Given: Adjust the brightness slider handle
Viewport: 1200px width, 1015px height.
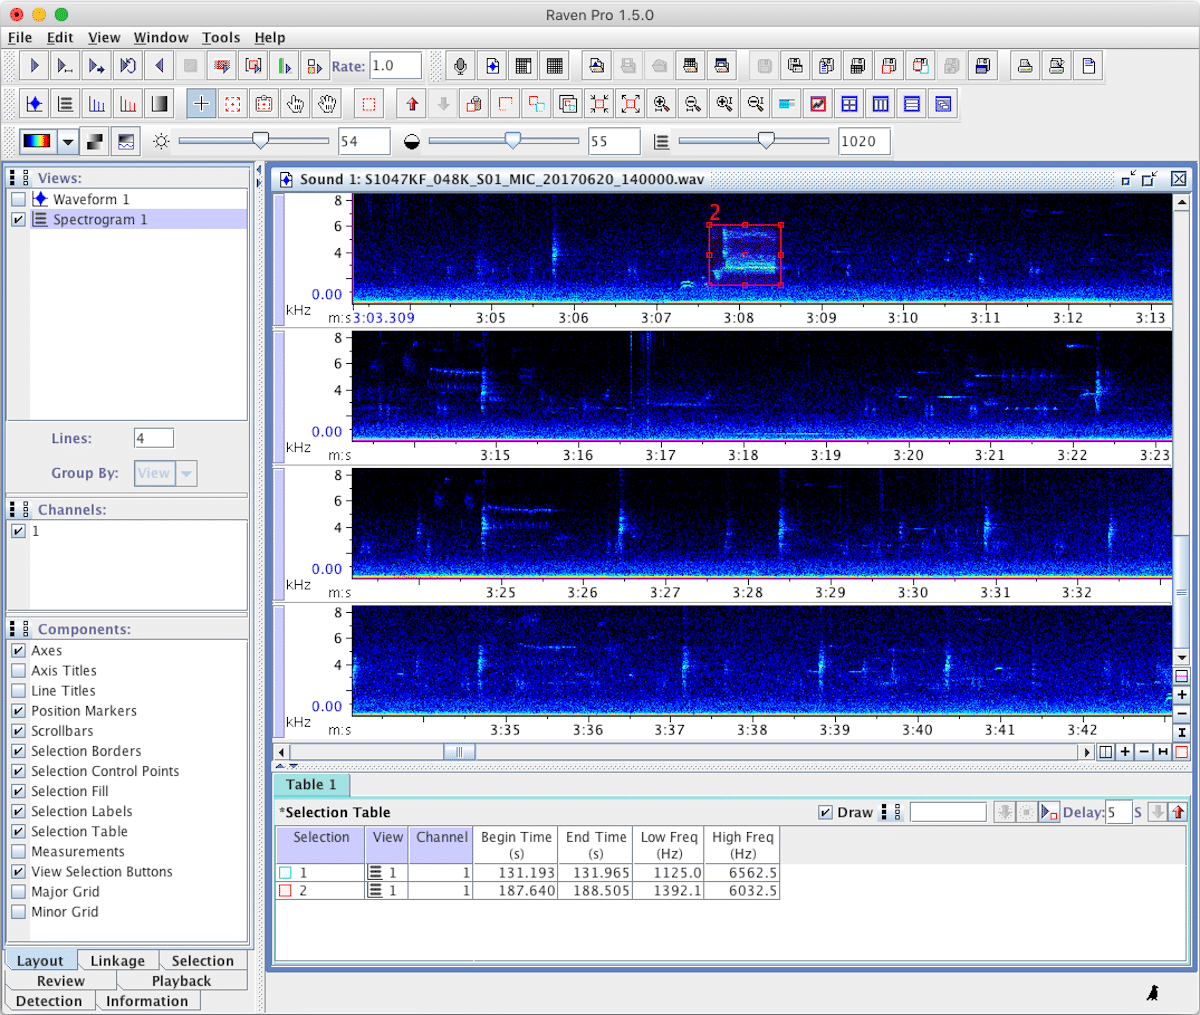Looking at the screenshot, I should [x=260, y=141].
